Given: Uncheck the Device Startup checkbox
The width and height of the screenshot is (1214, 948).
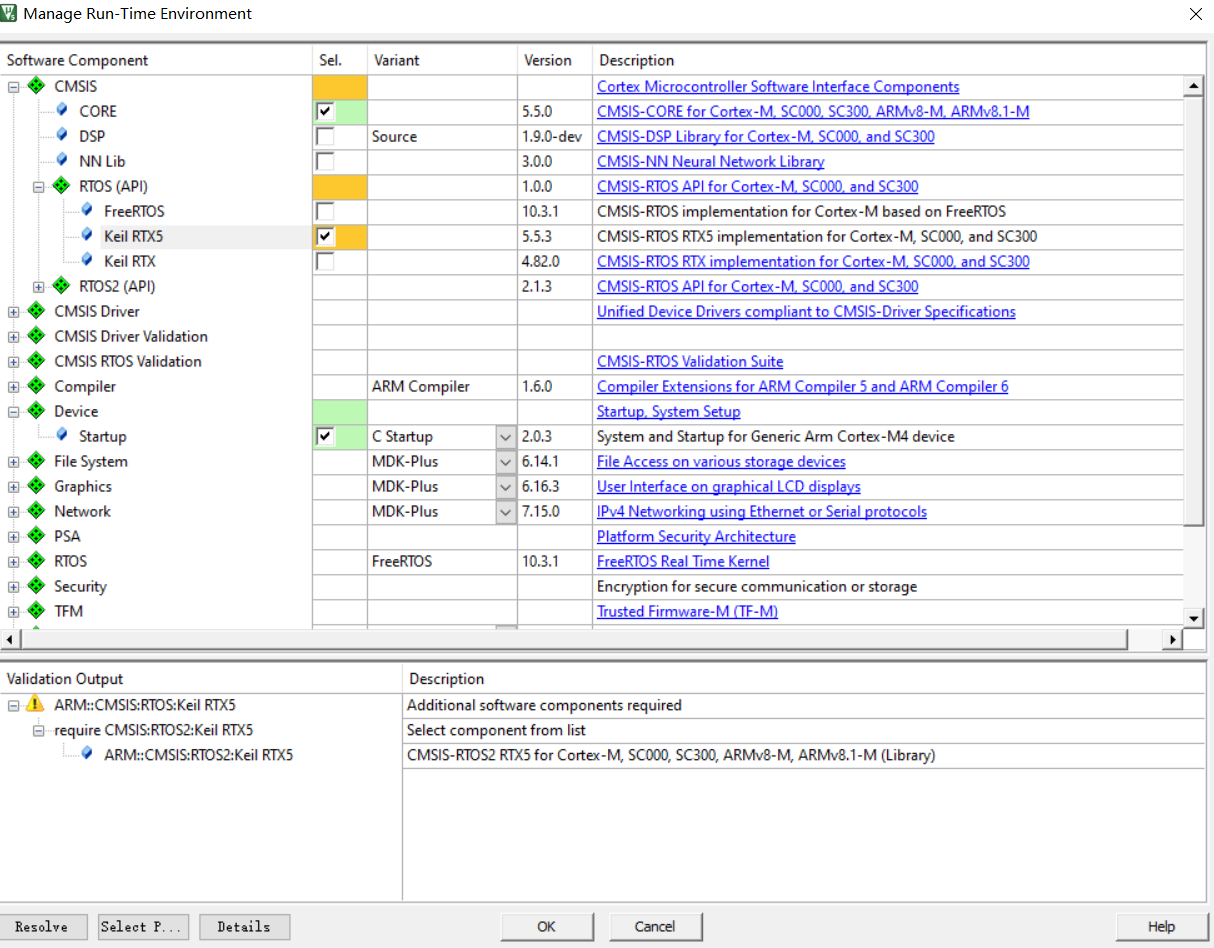Looking at the screenshot, I should (324, 436).
